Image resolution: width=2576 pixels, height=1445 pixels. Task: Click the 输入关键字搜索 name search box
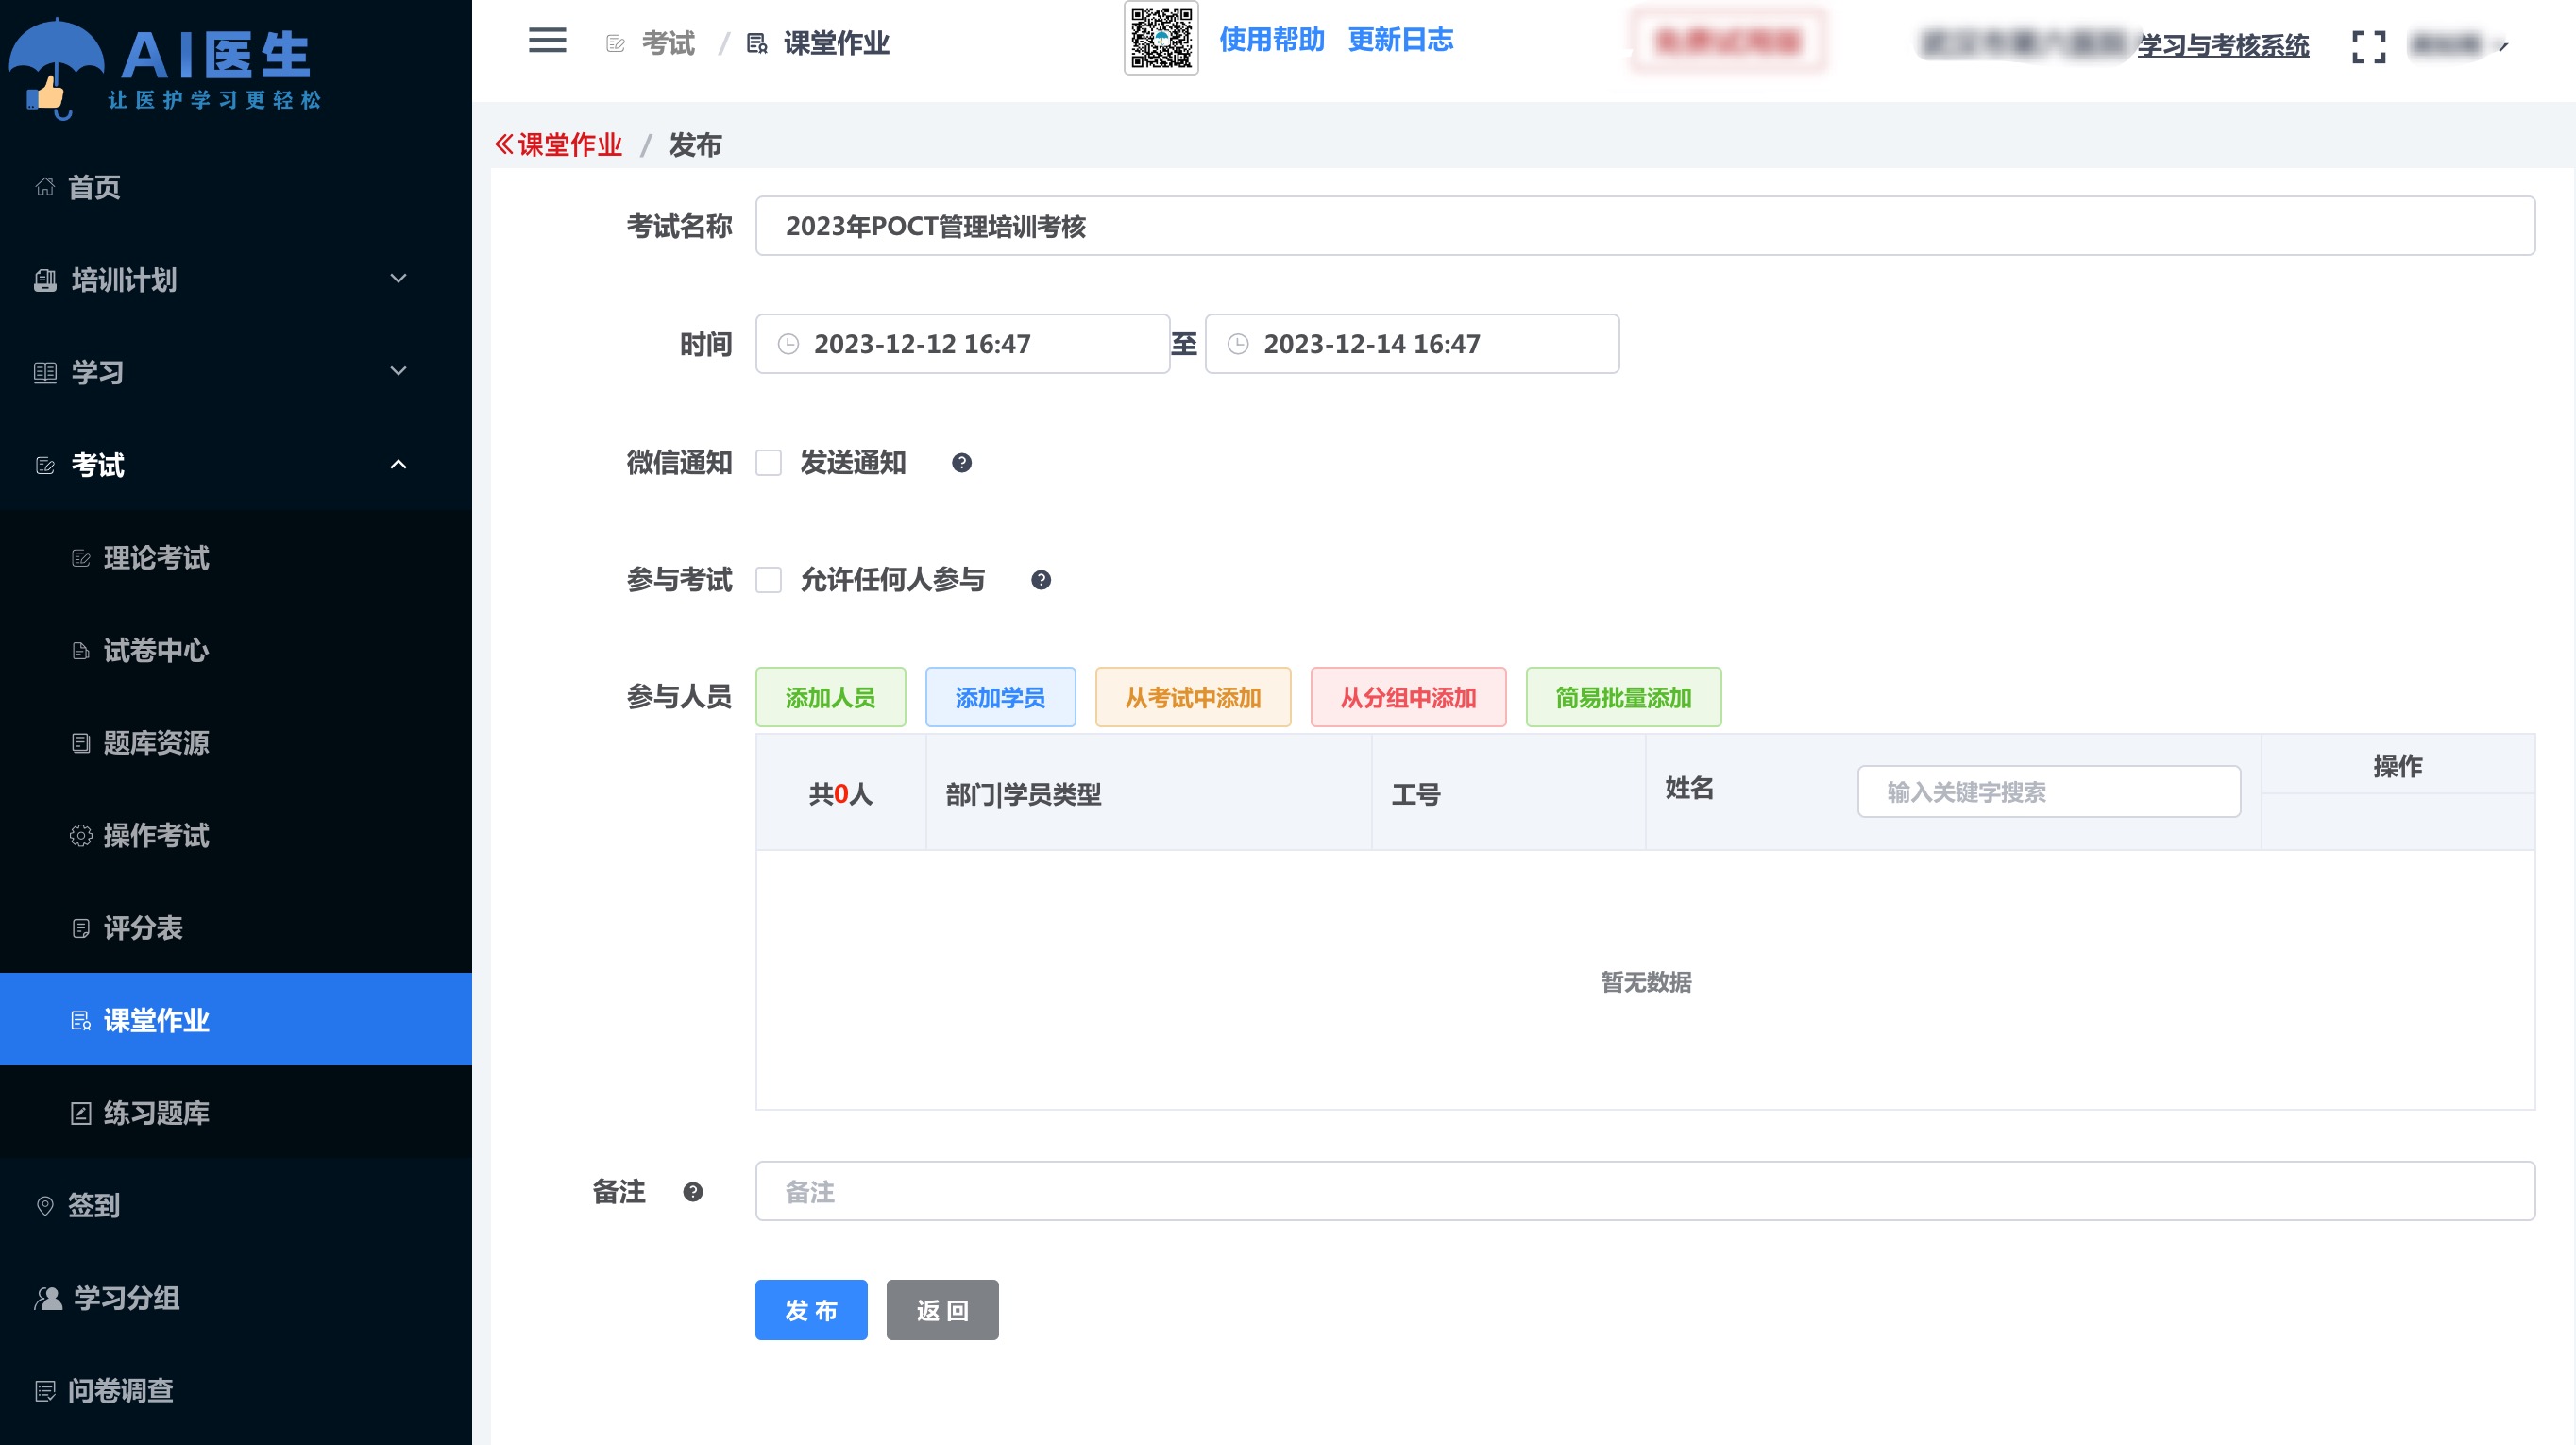2048,791
